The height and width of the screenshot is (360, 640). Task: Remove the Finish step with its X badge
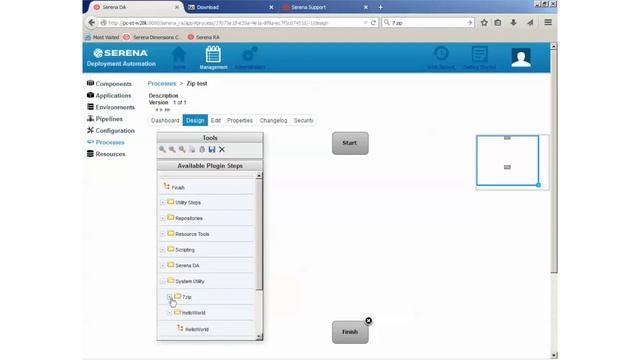pyautogui.click(x=369, y=321)
